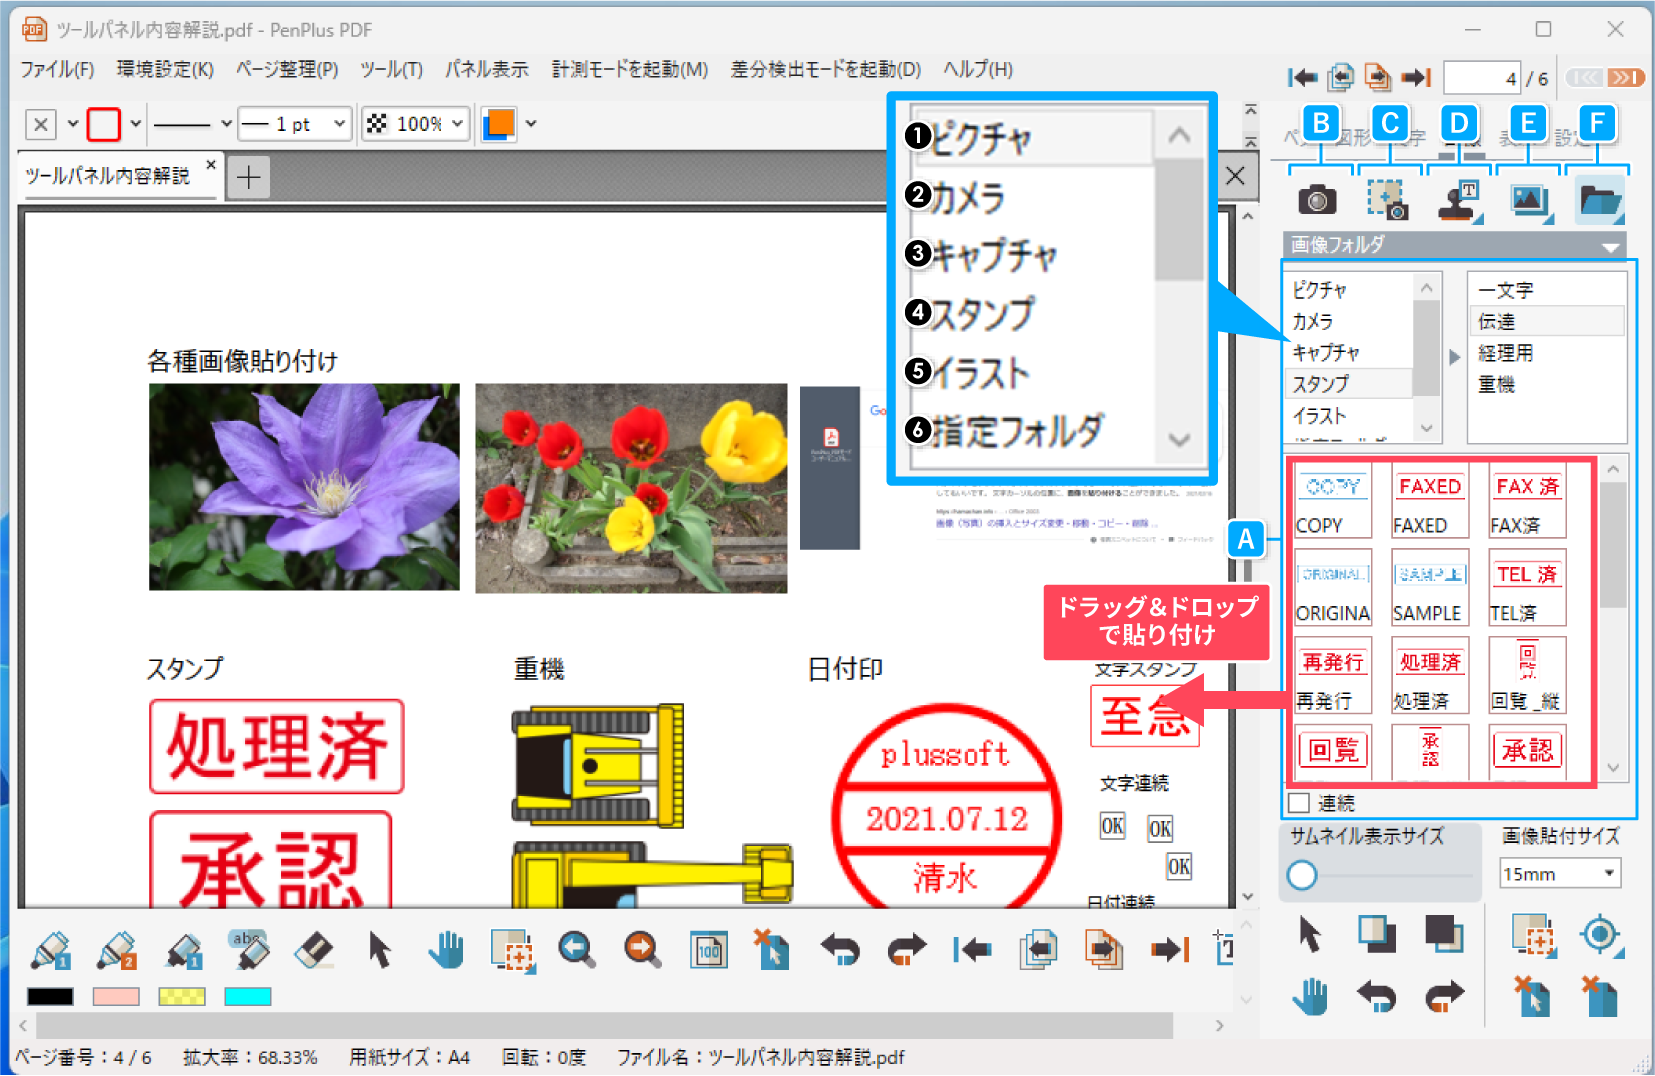Go to last page from bottom toolbar

(x=1169, y=950)
